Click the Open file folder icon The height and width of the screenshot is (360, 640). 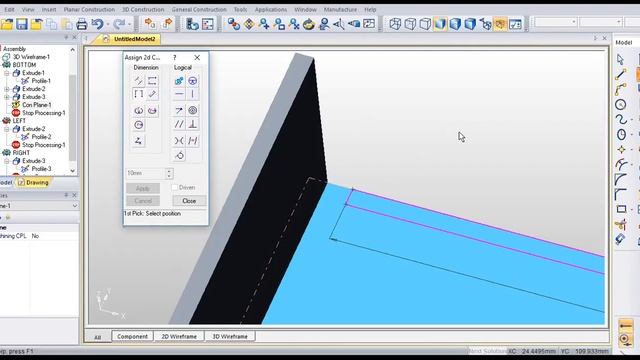point(7,24)
